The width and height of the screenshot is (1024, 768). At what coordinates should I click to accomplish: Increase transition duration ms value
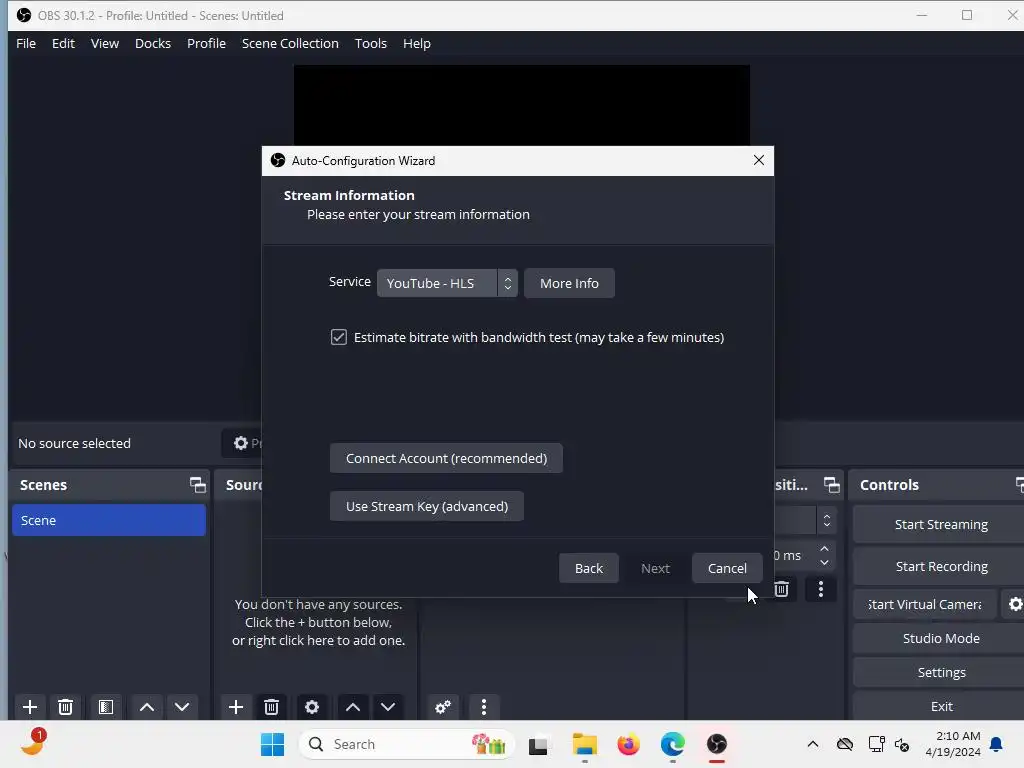(824, 549)
